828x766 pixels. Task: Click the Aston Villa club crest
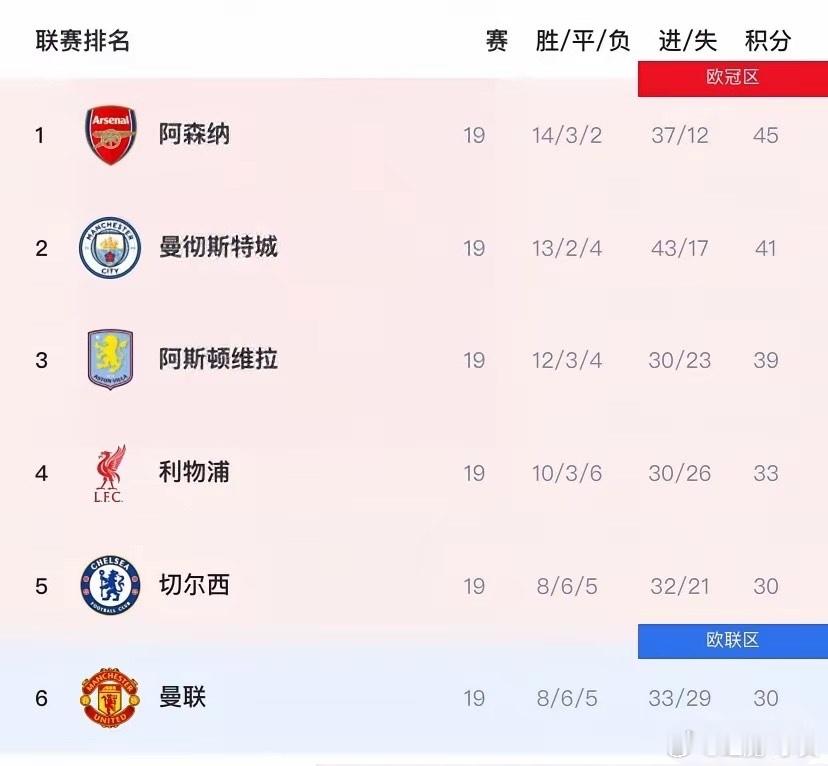[x=110, y=360]
